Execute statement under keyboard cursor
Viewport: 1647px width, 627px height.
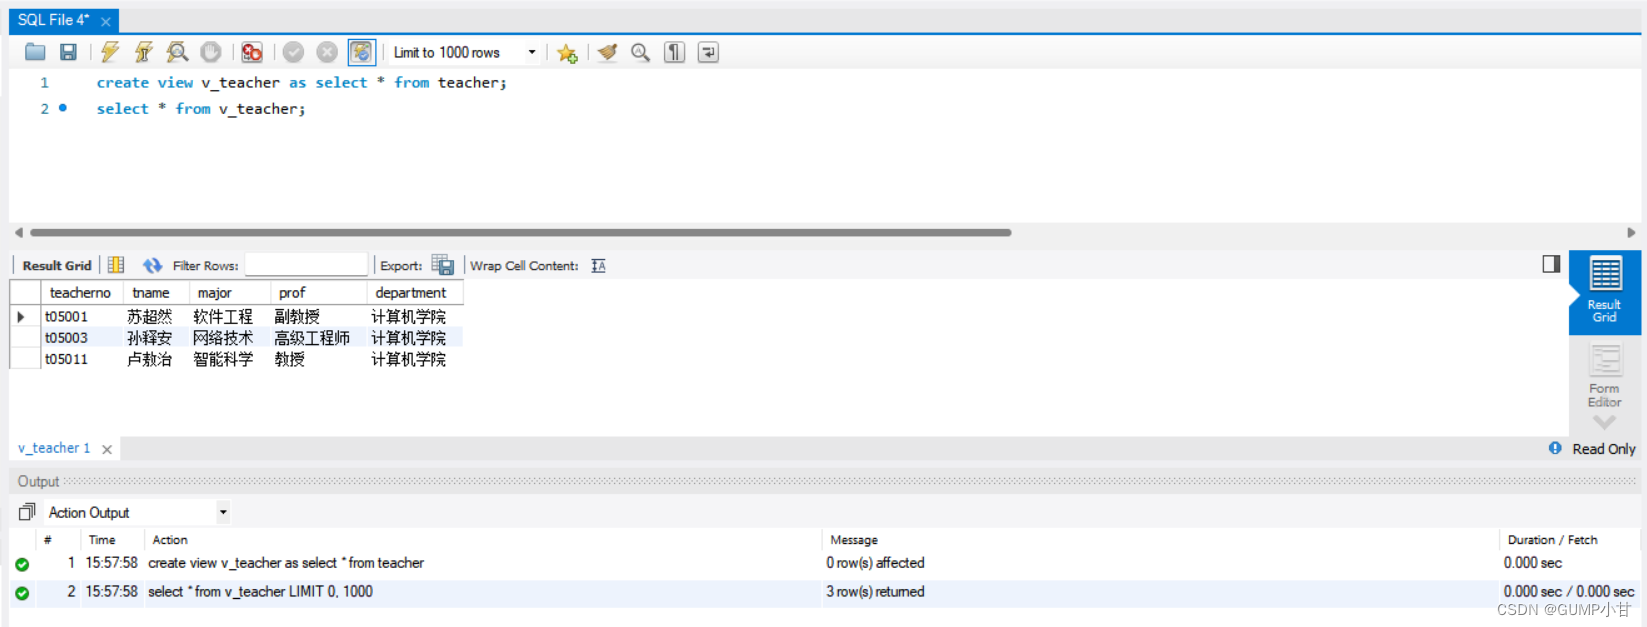click(144, 52)
